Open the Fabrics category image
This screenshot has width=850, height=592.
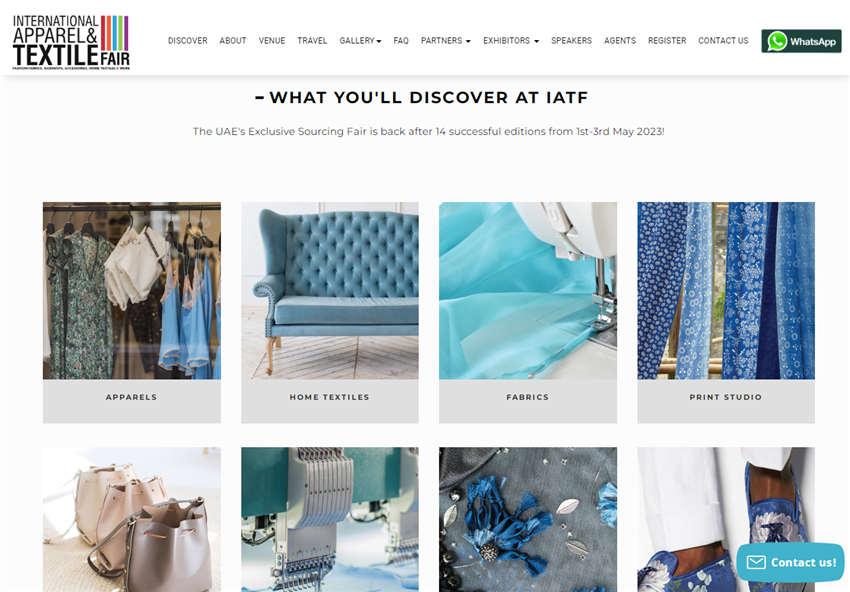pos(528,291)
